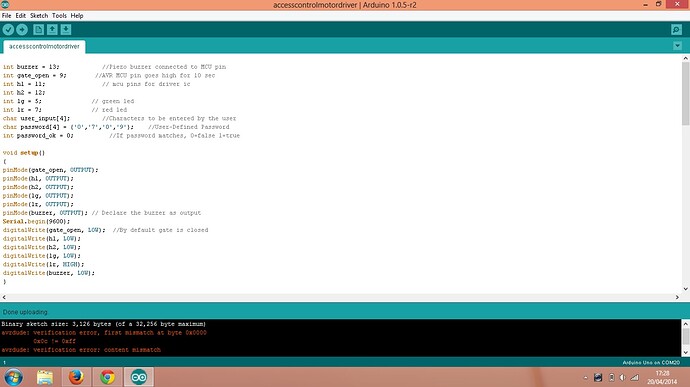
Task: Create a new sketch with New icon
Action: 38,29
